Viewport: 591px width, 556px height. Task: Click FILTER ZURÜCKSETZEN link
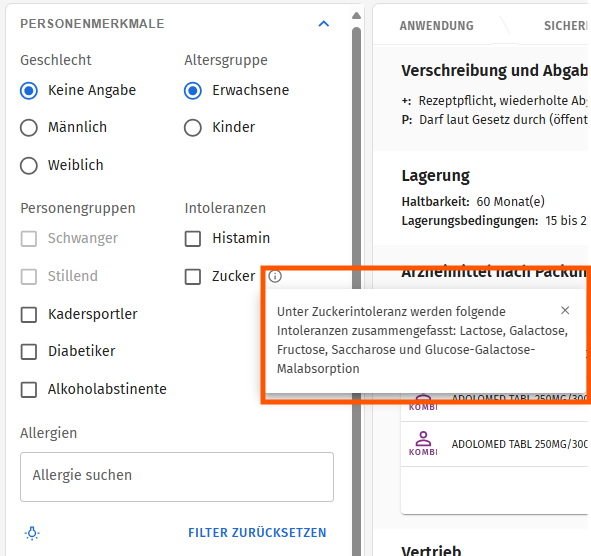pos(257,533)
